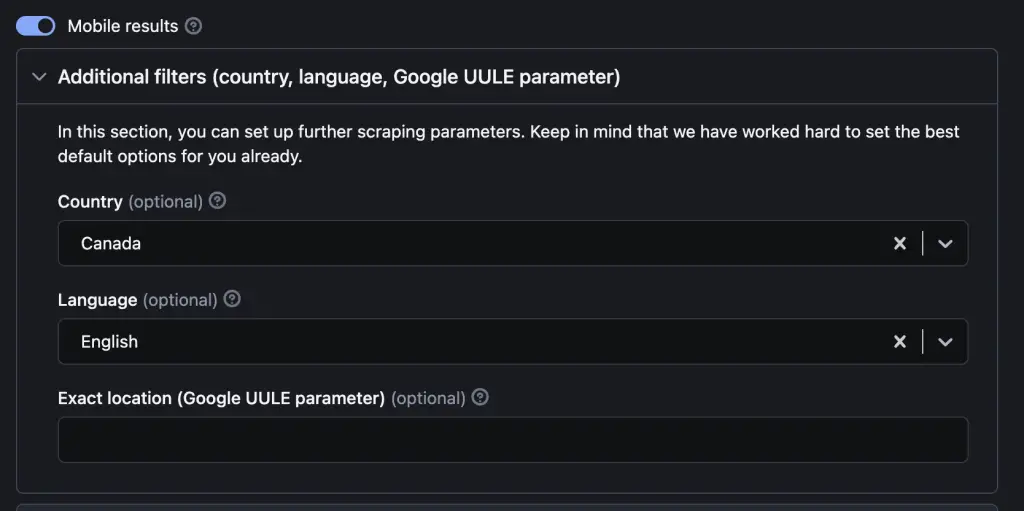Viewport: 1024px width, 511px height.
Task: Toggle the Mobile results switch off
Action: coord(35,26)
